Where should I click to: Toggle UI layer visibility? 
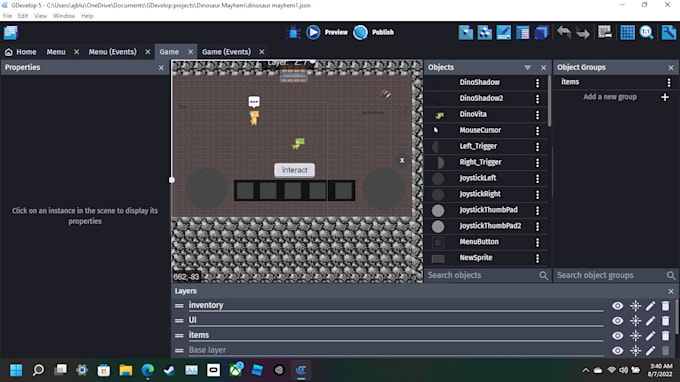pyautogui.click(x=618, y=321)
